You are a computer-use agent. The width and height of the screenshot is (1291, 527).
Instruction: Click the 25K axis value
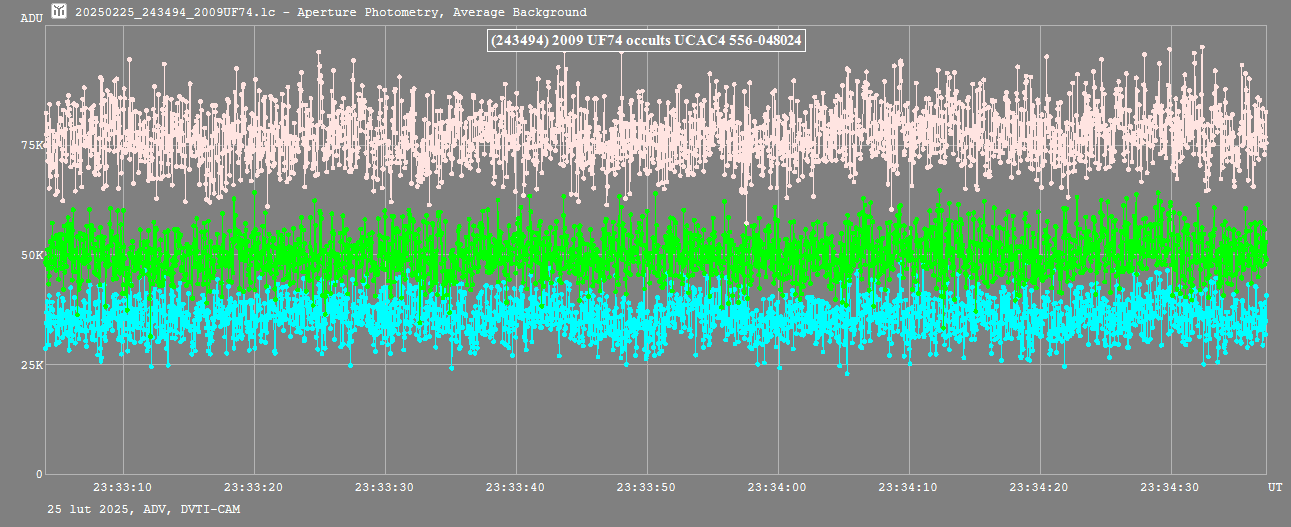point(32,365)
